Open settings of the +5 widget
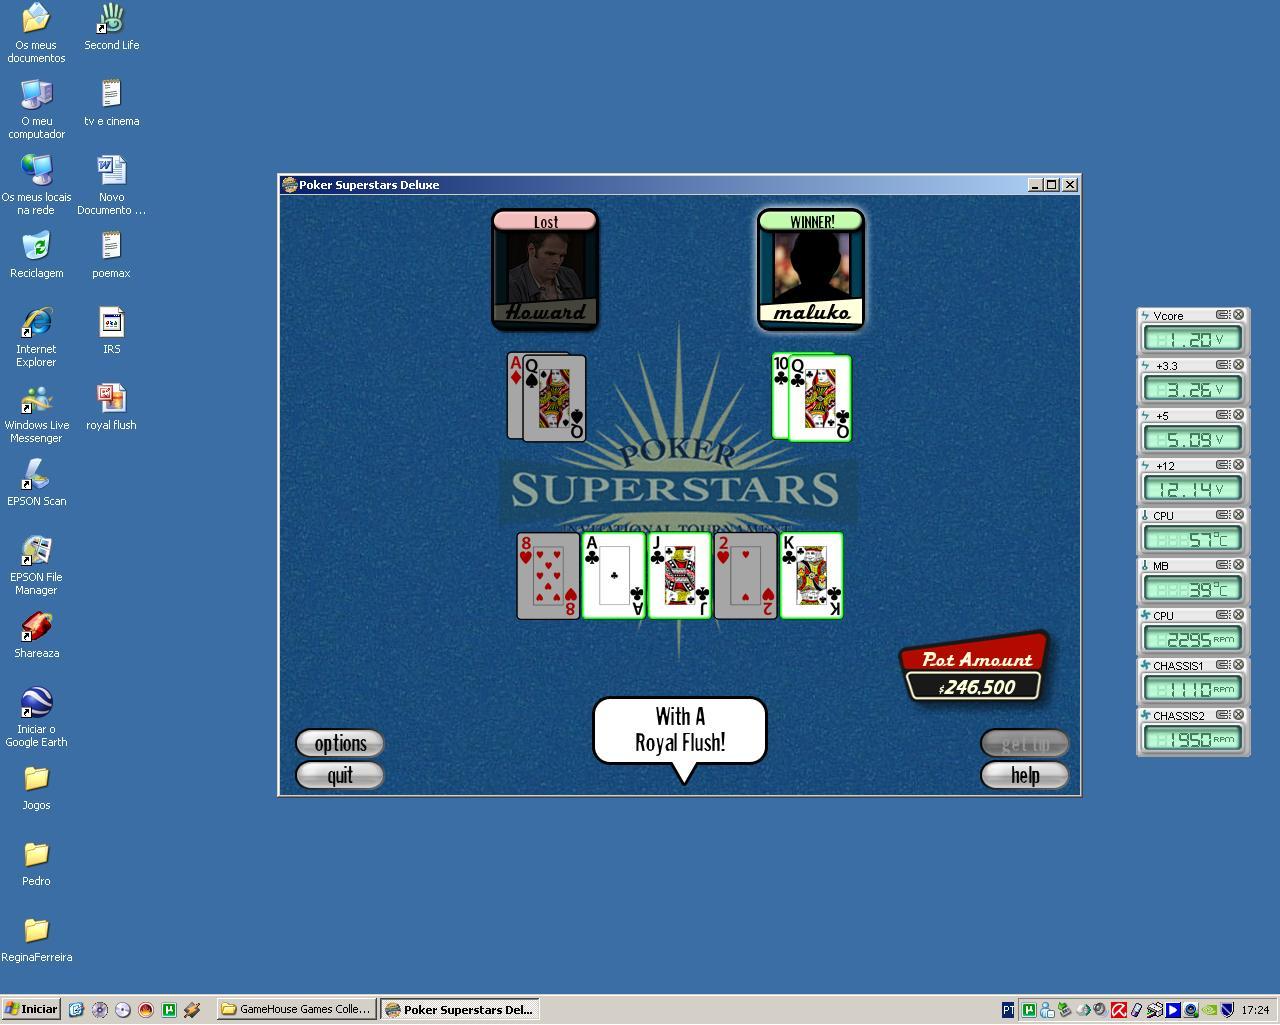 point(1223,415)
